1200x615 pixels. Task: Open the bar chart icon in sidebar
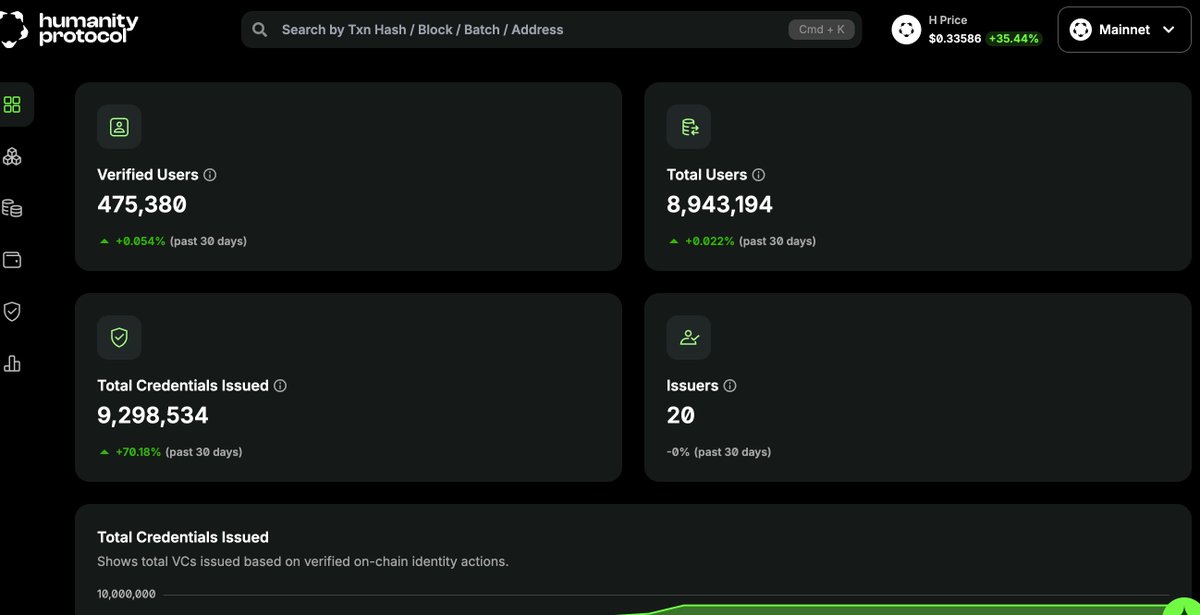tap(13, 364)
